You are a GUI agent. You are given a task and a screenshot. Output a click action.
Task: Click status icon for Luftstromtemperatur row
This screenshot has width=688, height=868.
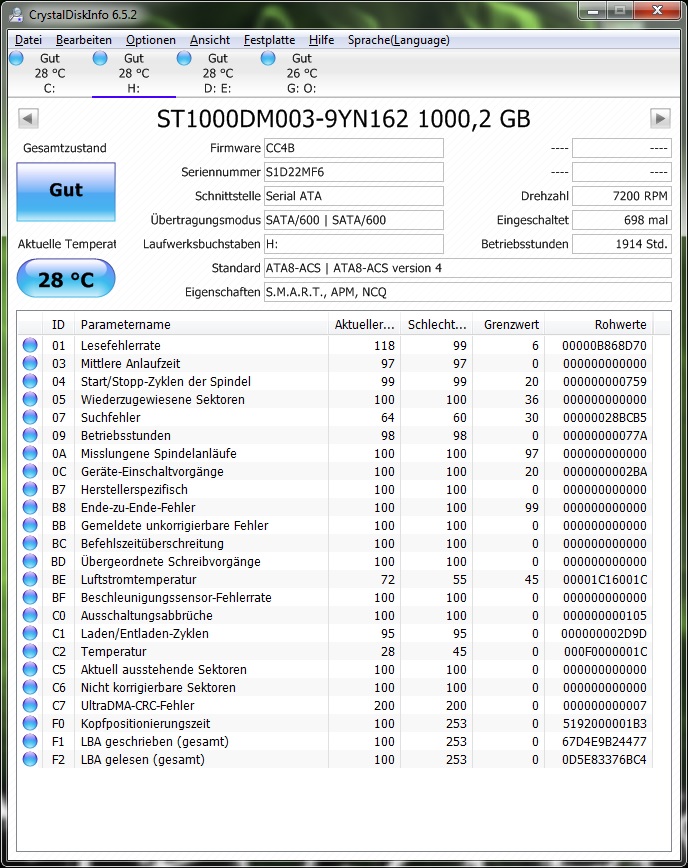pos(30,579)
